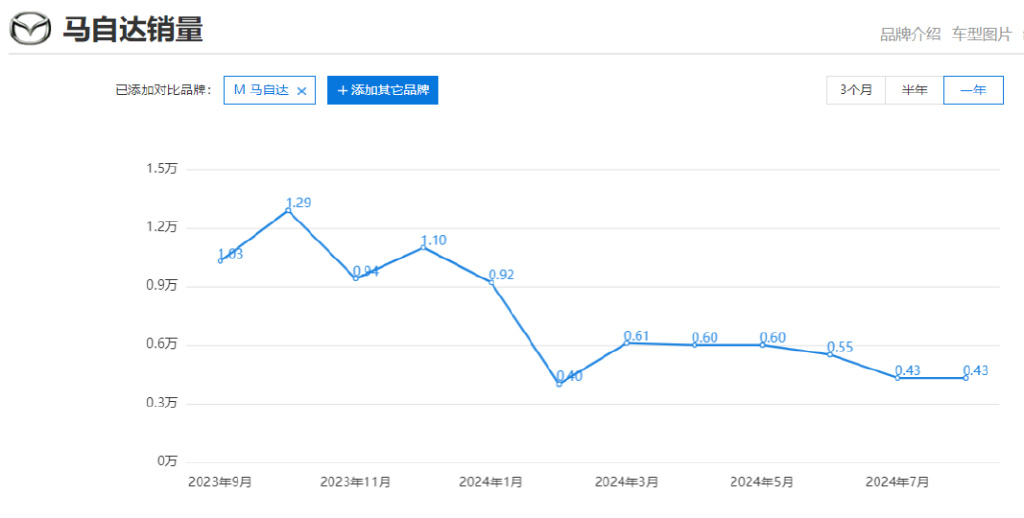1024x518 pixels.
Task: Click 添加其它品牌 button
Action: click(x=383, y=90)
